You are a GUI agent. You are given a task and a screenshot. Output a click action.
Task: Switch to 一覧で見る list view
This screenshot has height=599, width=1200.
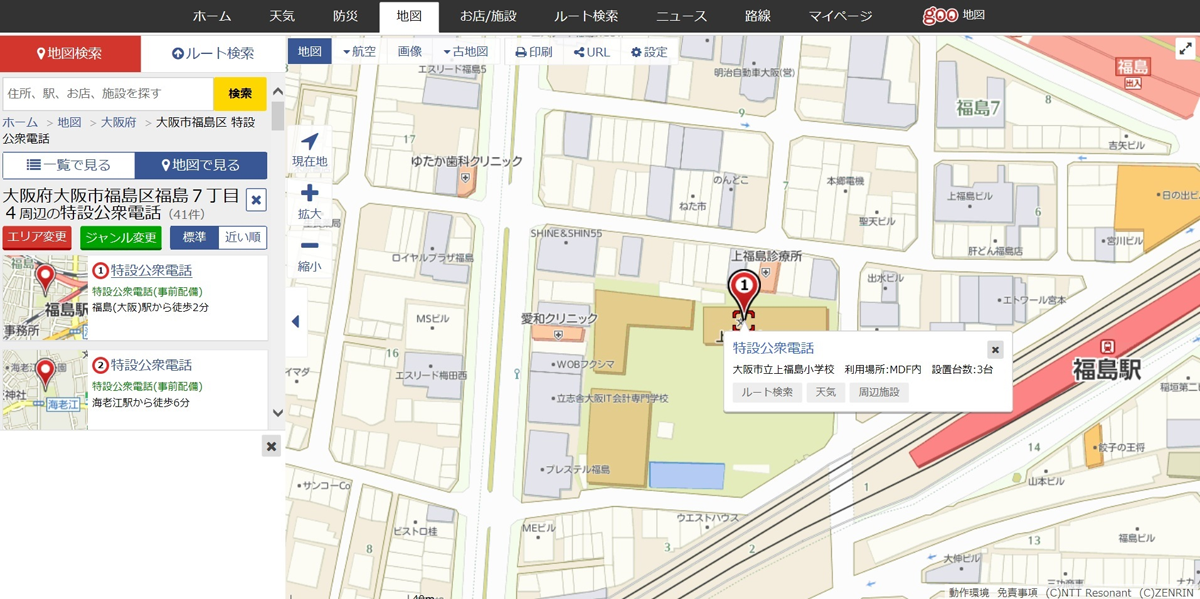pyautogui.click(x=68, y=165)
